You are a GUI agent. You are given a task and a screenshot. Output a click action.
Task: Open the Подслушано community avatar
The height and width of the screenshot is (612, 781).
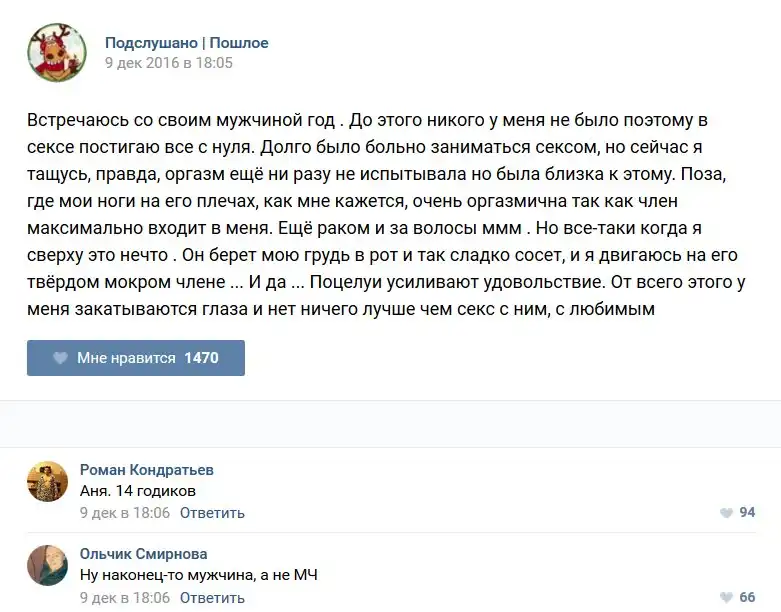(56, 52)
